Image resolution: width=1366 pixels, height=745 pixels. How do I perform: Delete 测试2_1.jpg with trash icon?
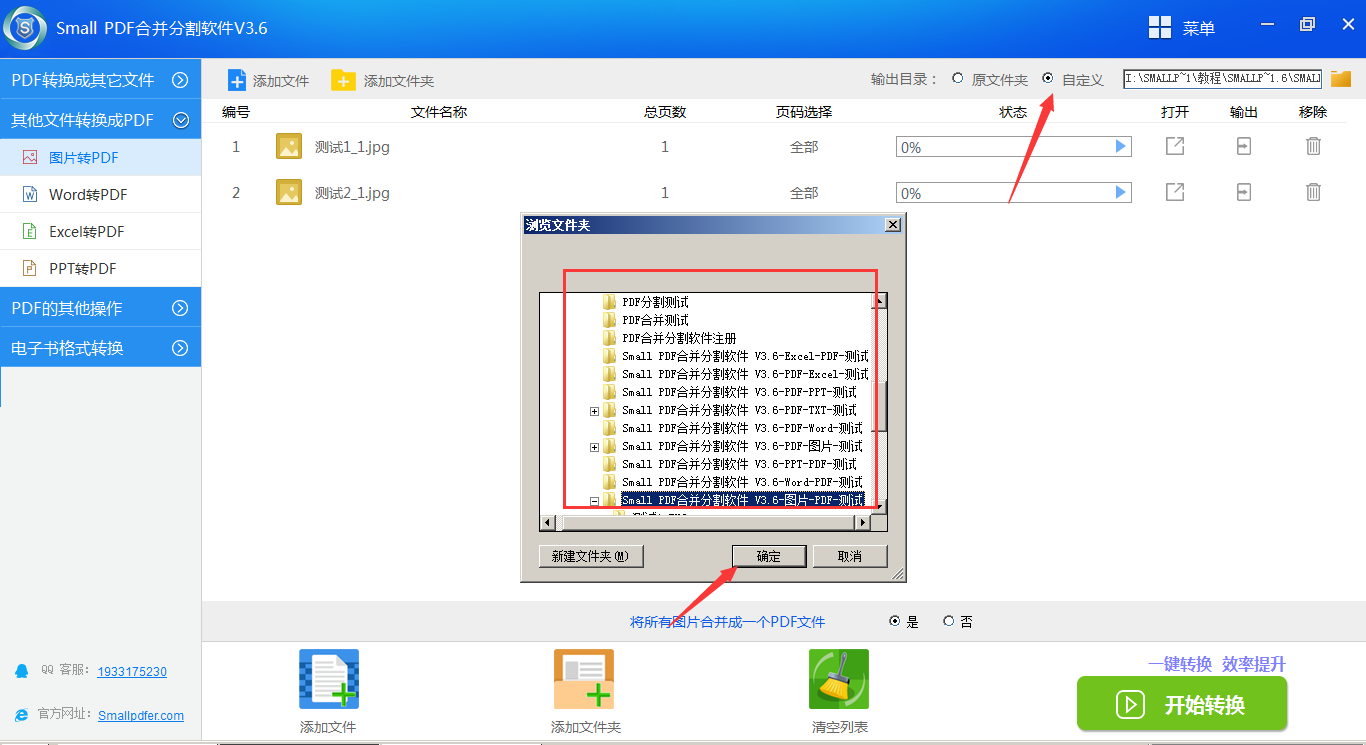tap(1313, 192)
